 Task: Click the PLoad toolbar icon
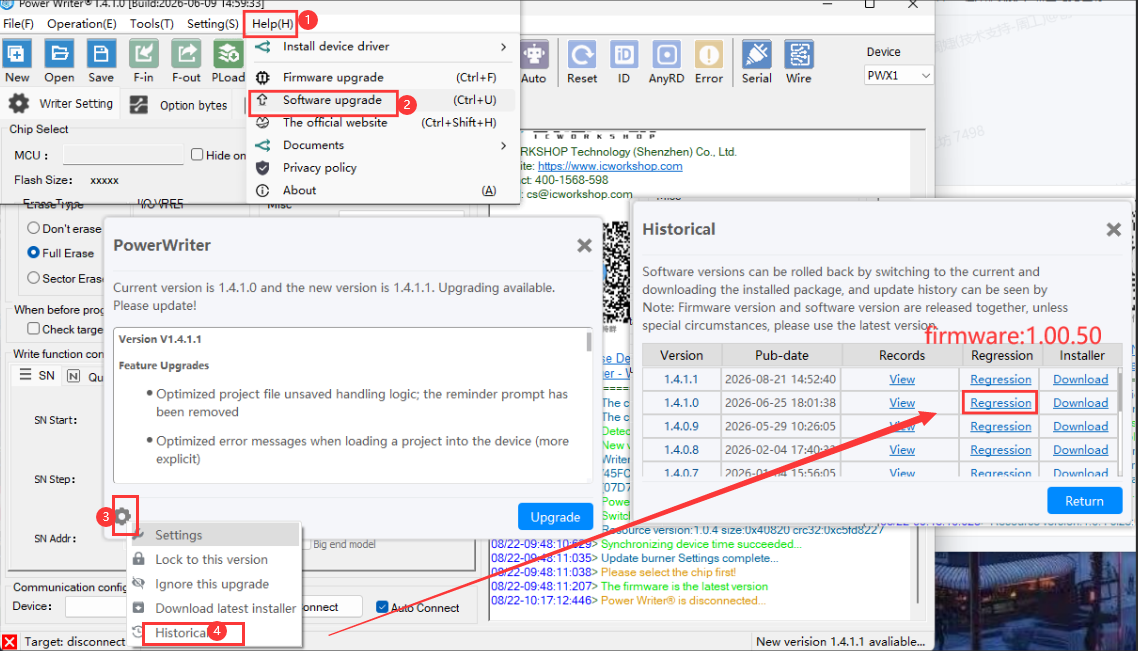[228, 54]
